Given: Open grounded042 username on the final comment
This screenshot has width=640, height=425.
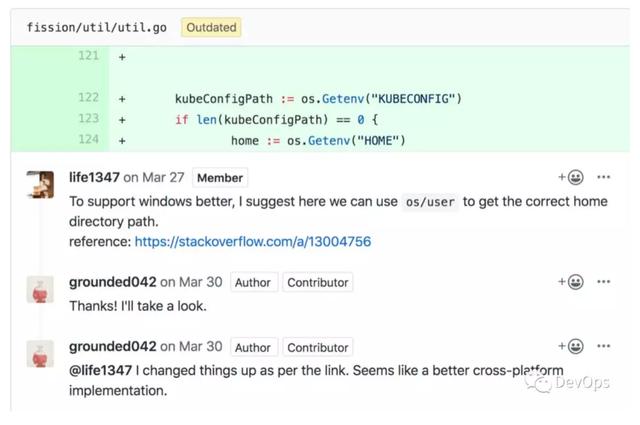Looking at the screenshot, I should pos(113,346).
